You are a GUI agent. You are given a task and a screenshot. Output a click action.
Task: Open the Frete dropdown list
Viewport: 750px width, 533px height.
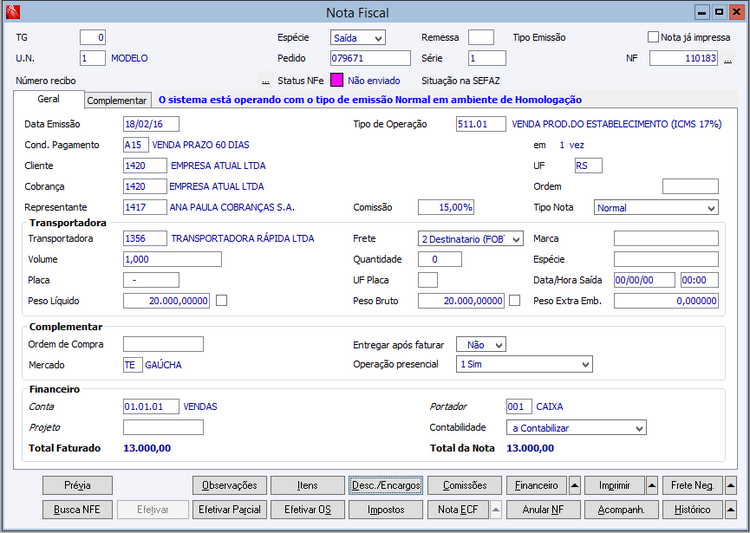(x=516, y=239)
